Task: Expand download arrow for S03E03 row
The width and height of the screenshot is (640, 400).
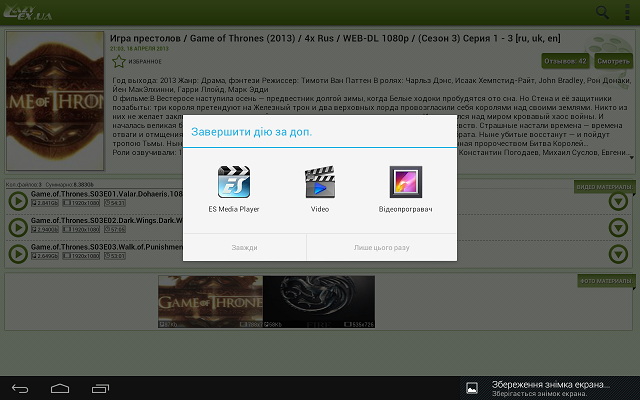Action: pyautogui.click(x=618, y=254)
